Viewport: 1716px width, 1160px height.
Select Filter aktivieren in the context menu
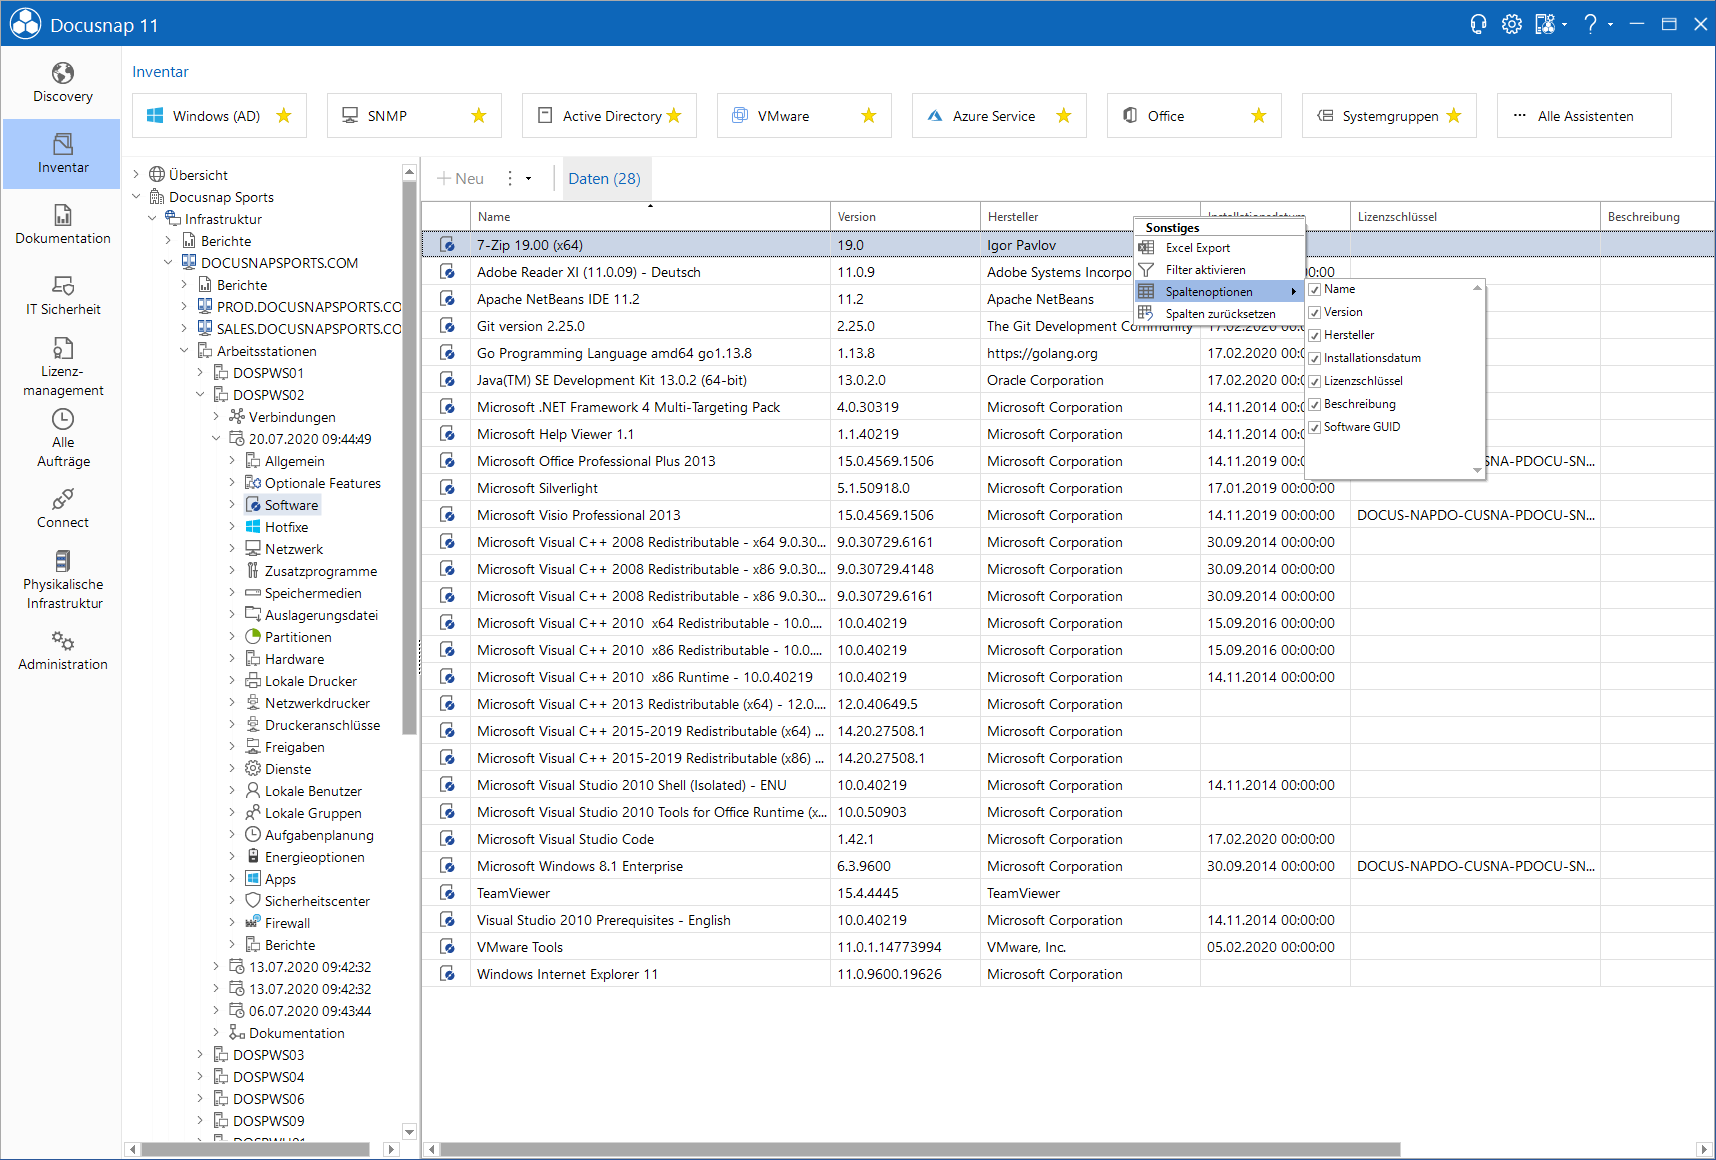1220,270
